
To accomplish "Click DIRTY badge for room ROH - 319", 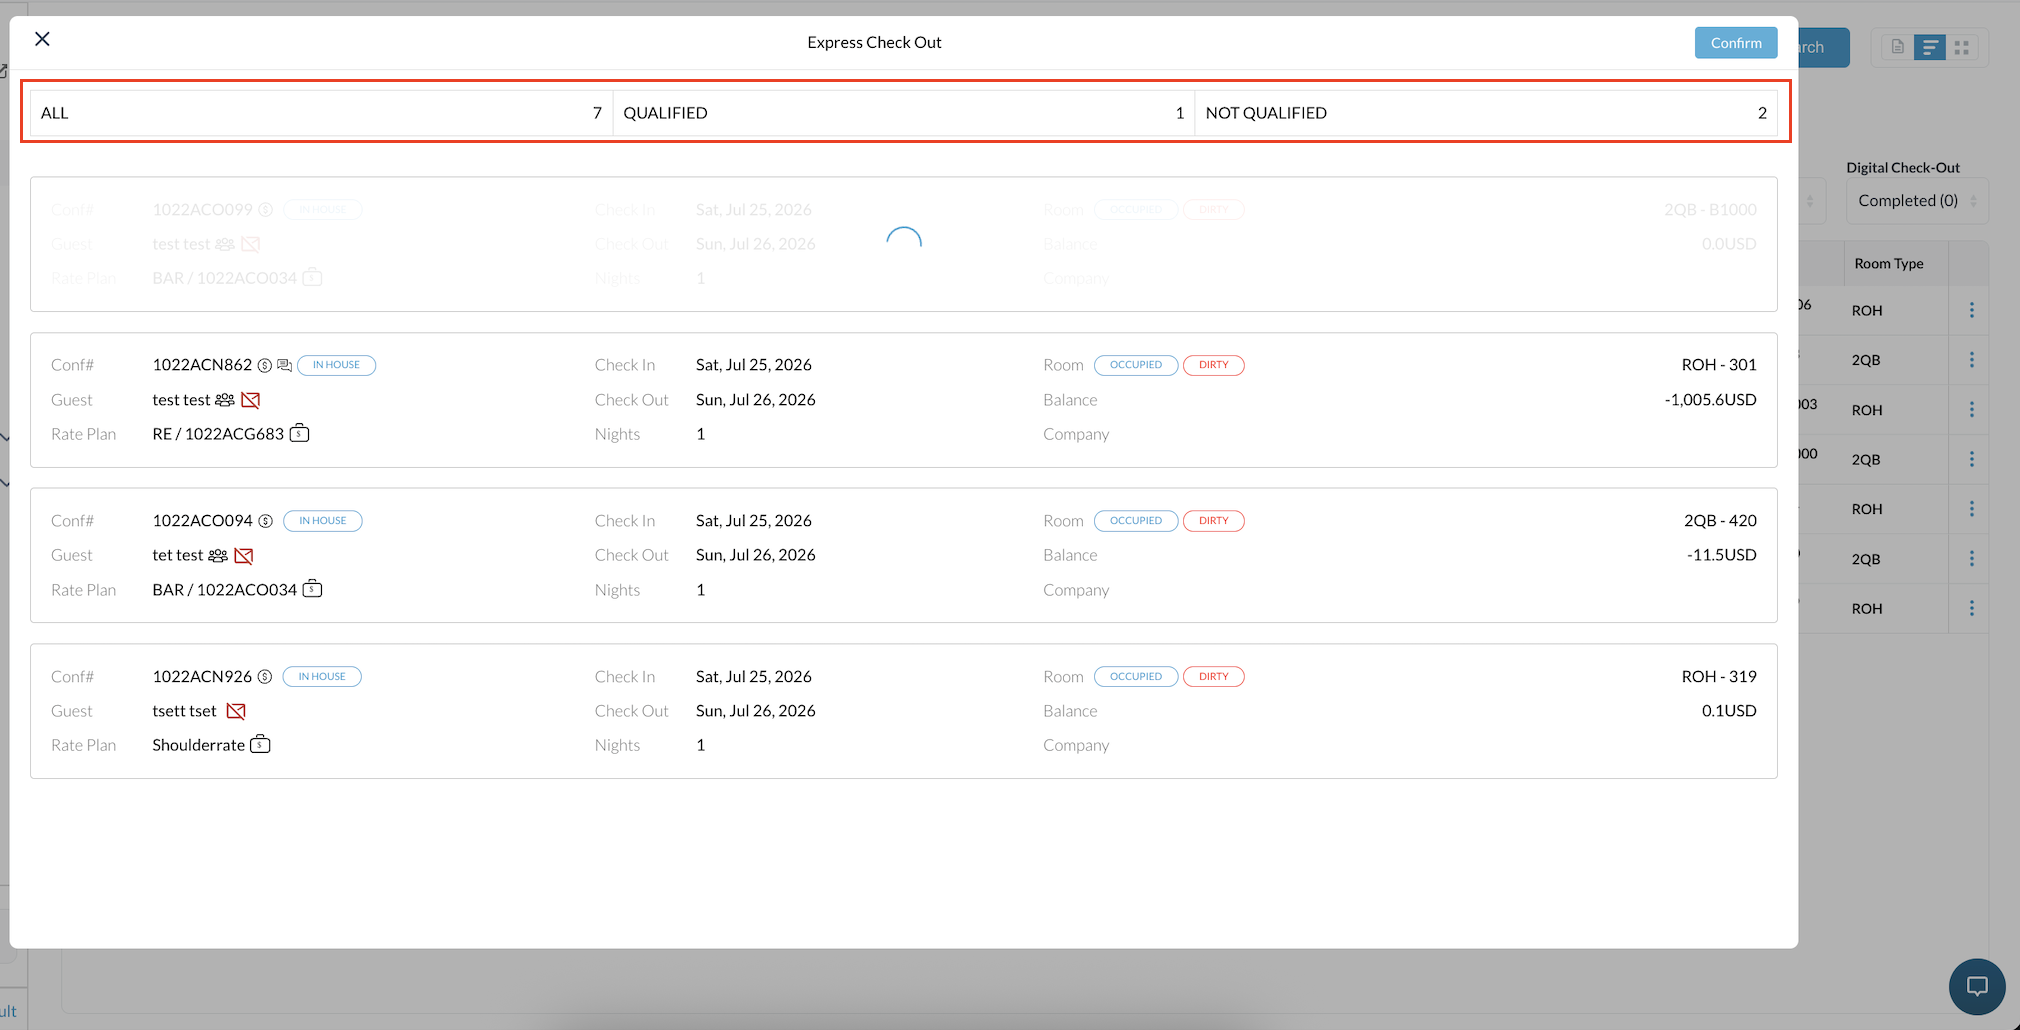I will (x=1214, y=677).
